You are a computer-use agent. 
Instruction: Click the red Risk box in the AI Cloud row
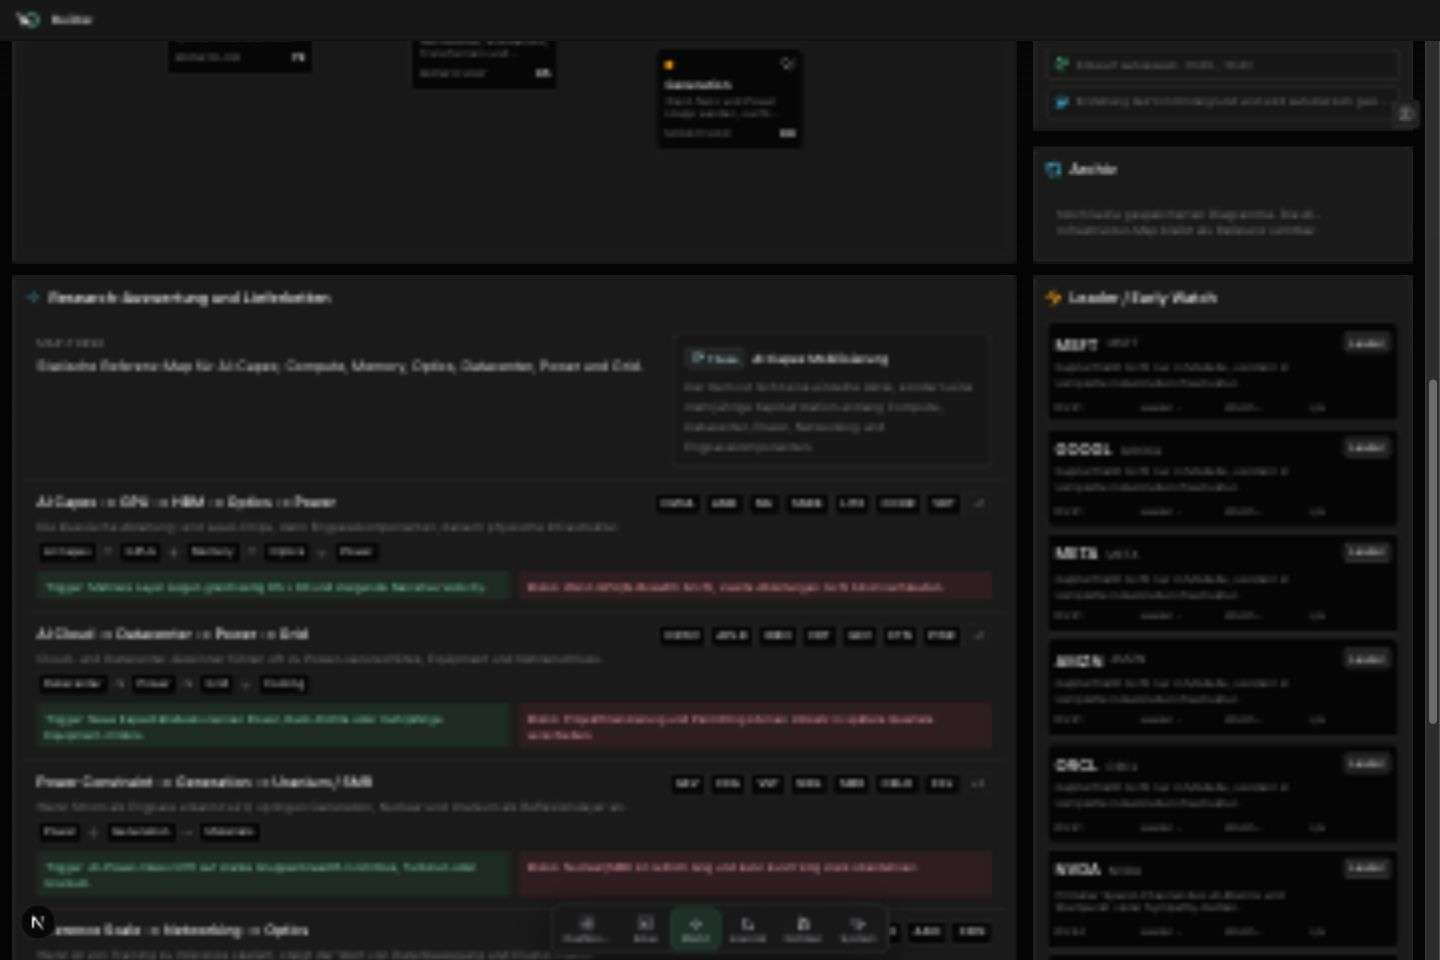(755, 726)
